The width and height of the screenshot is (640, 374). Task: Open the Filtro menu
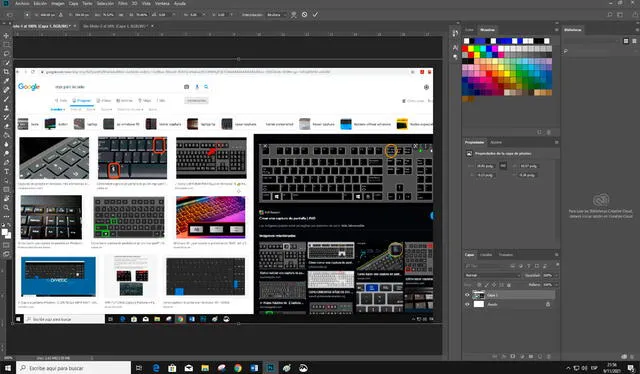pos(122,3)
